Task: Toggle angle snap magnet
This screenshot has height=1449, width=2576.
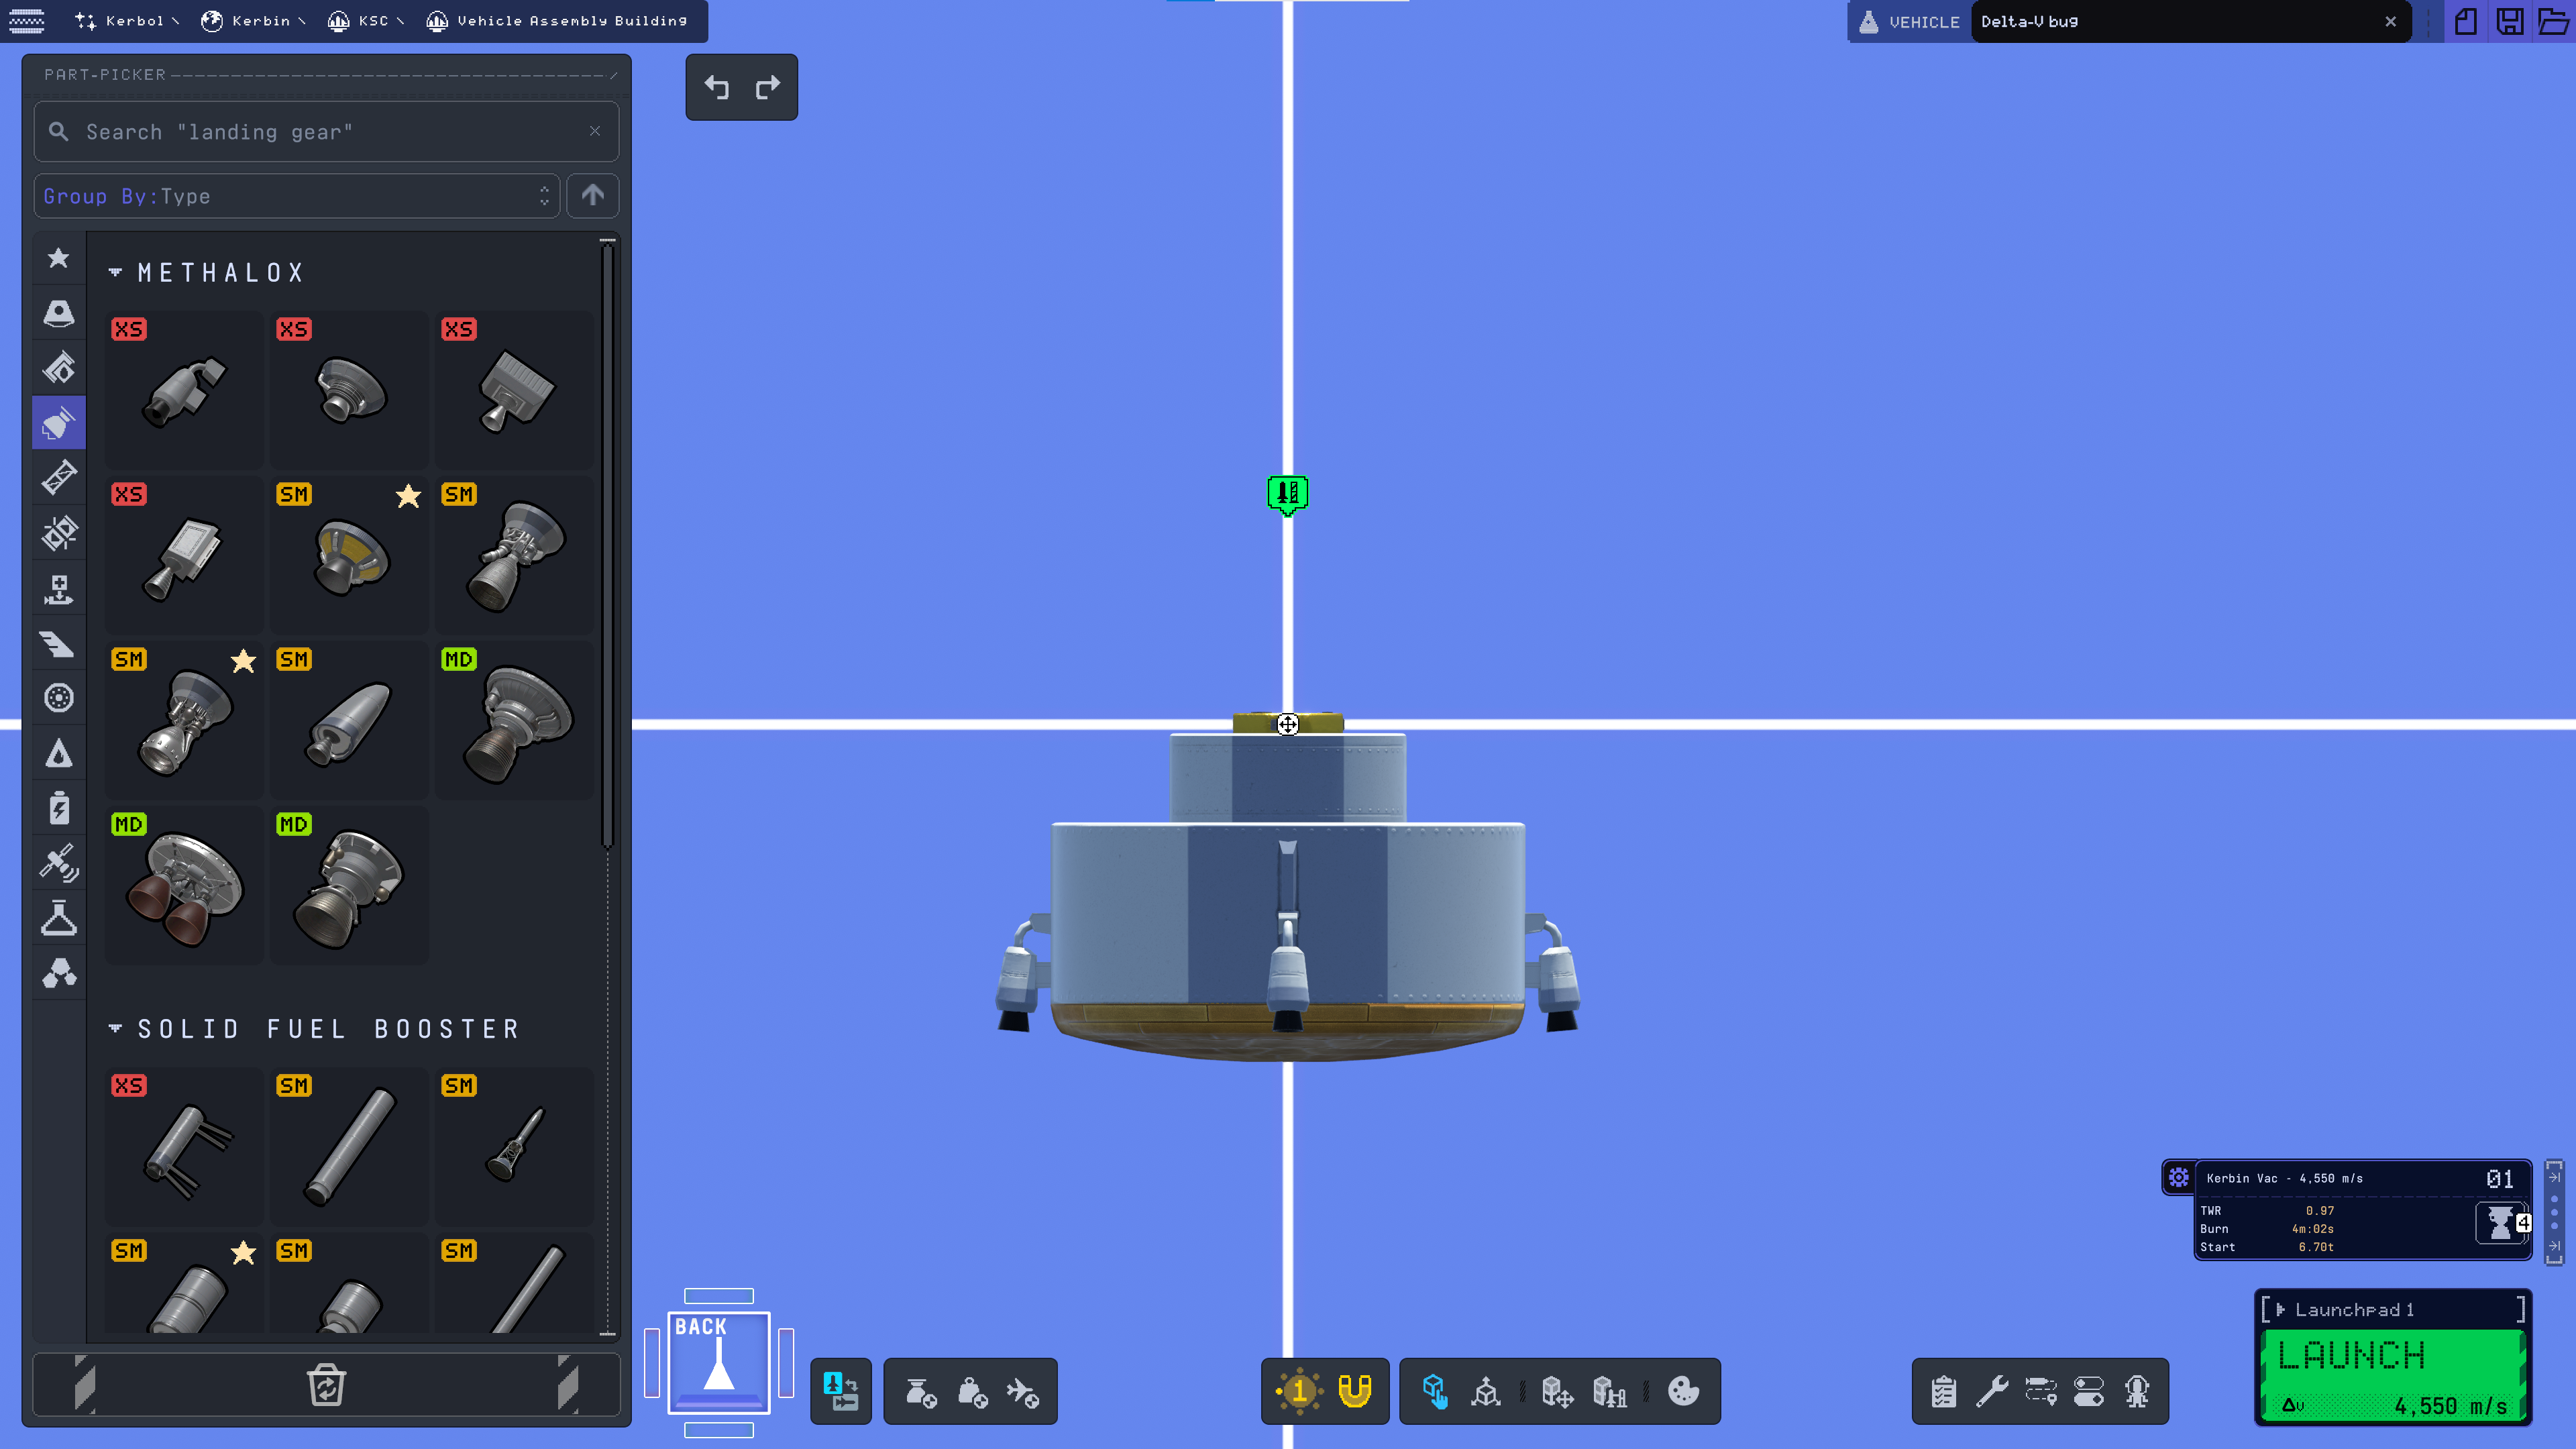Action: pyautogui.click(x=1355, y=1391)
